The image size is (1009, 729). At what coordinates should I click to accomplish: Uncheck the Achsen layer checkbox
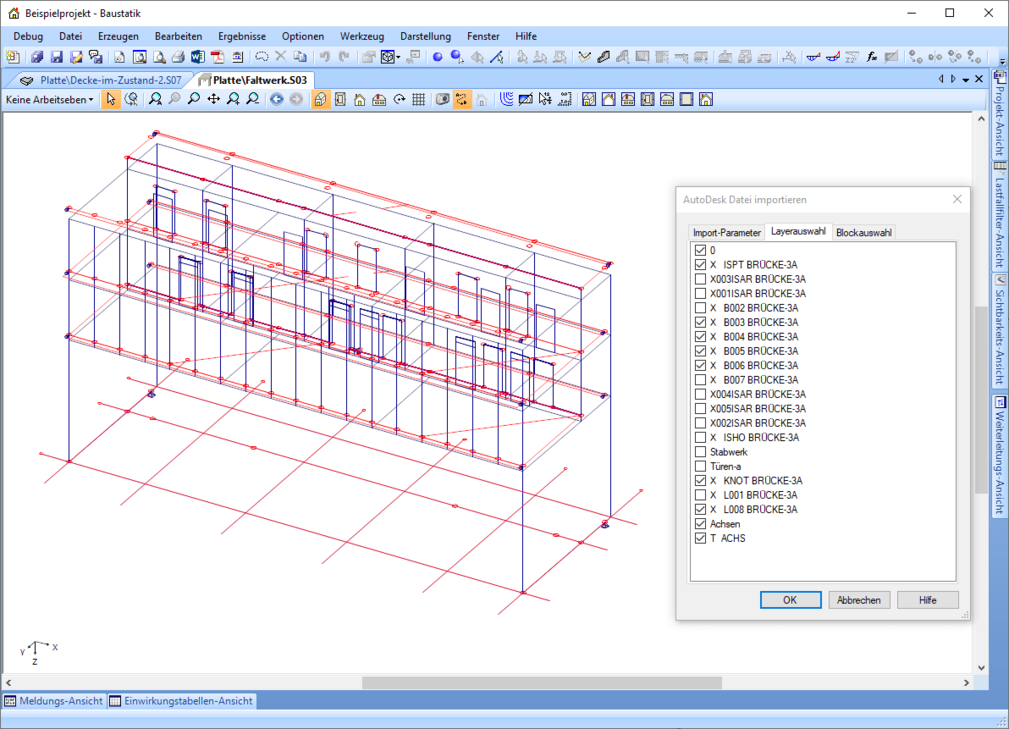click(700, 524)
